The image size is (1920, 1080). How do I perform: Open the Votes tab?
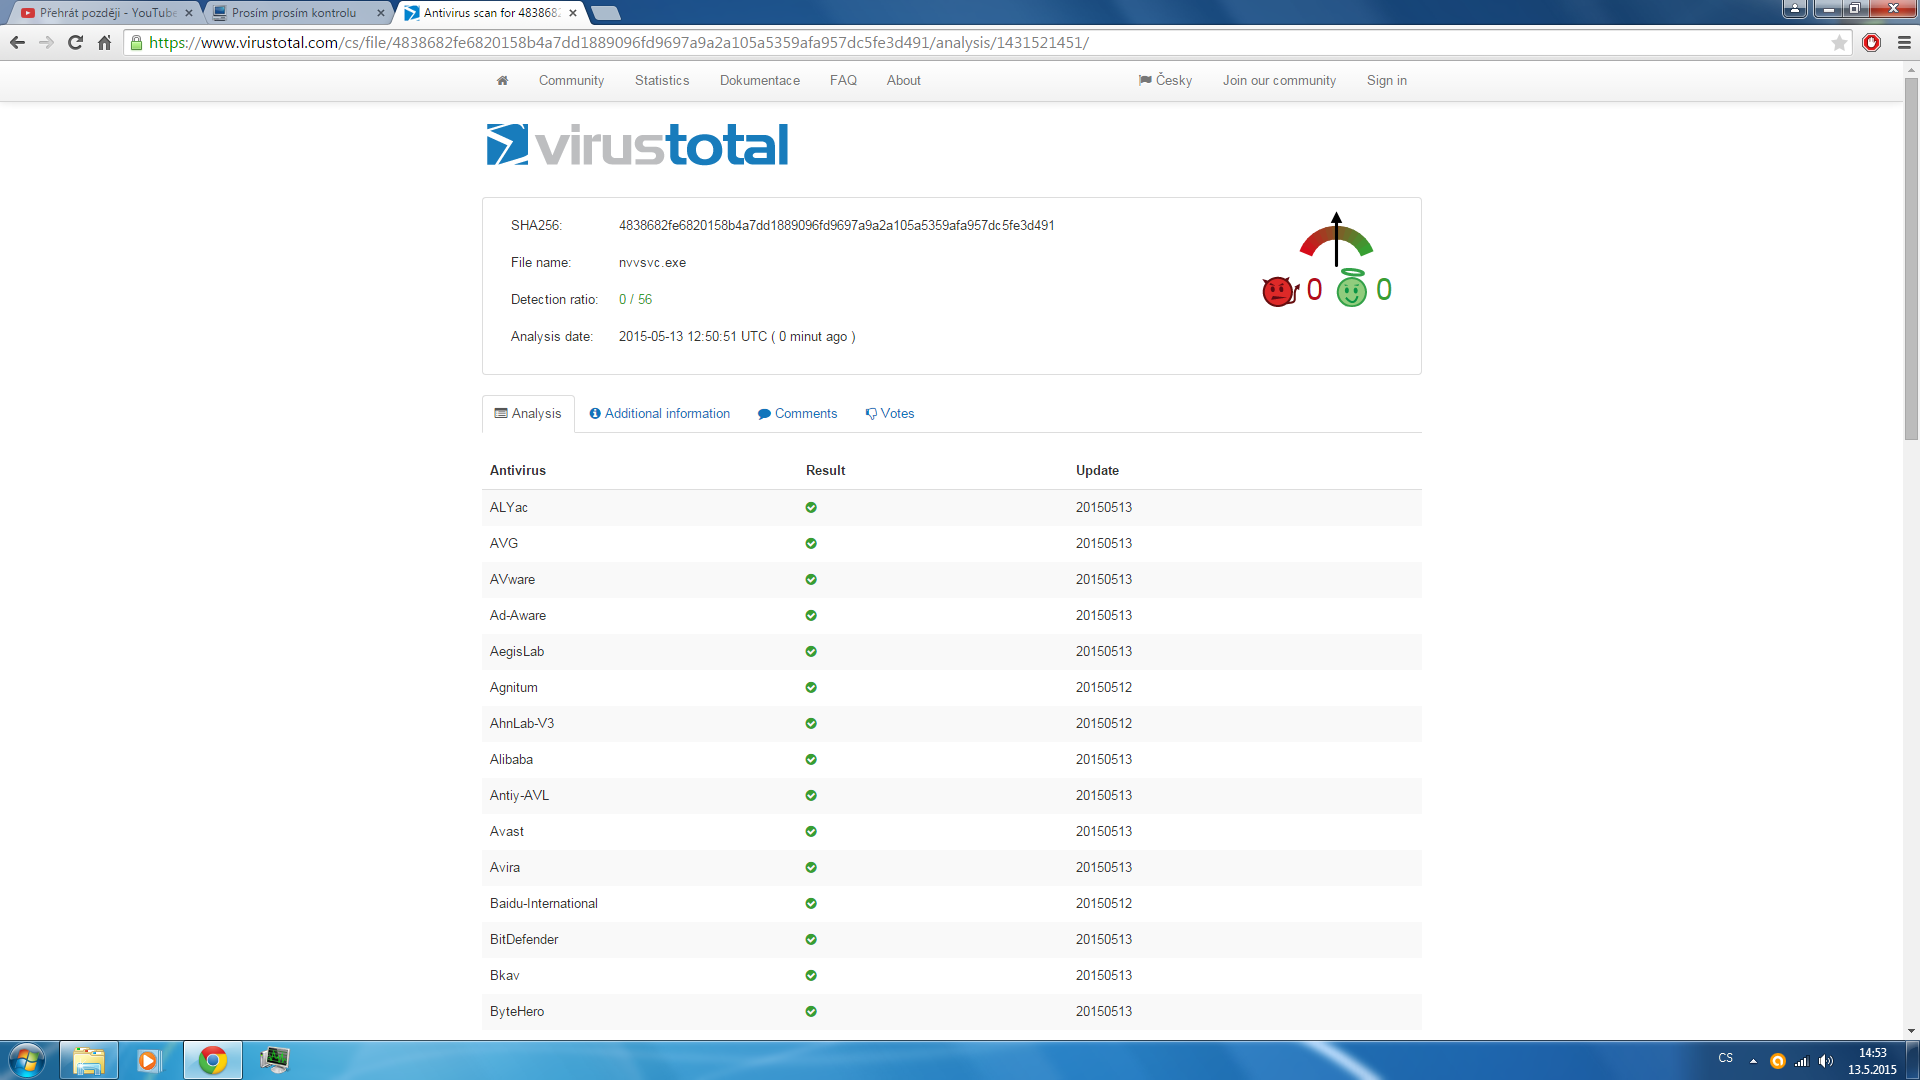890,414
